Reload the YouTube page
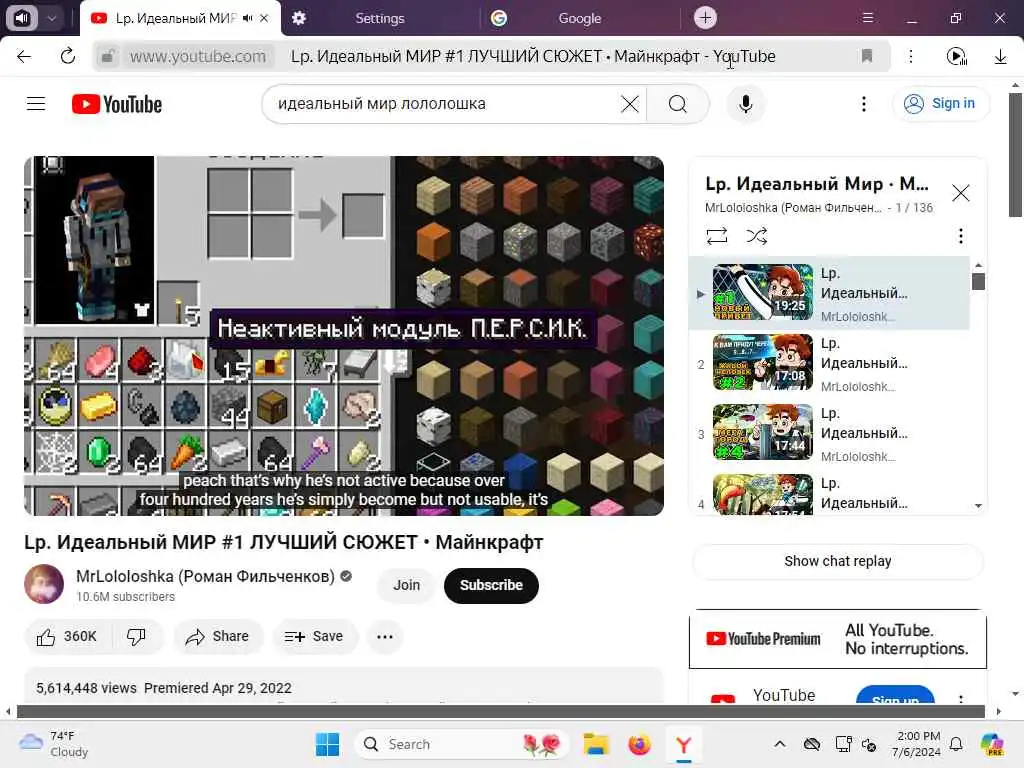The height and width of the screenshot is (768, 1024). point(67,57)
